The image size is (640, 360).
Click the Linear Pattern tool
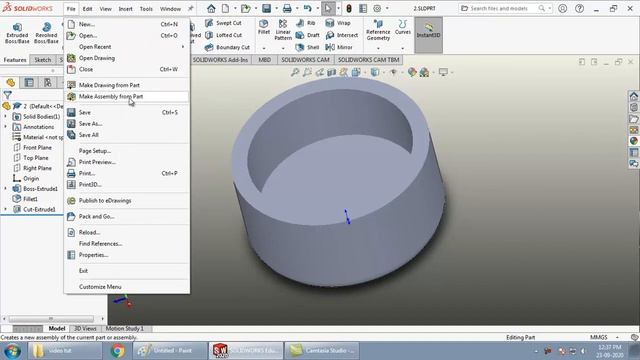[x=283, y=30]
